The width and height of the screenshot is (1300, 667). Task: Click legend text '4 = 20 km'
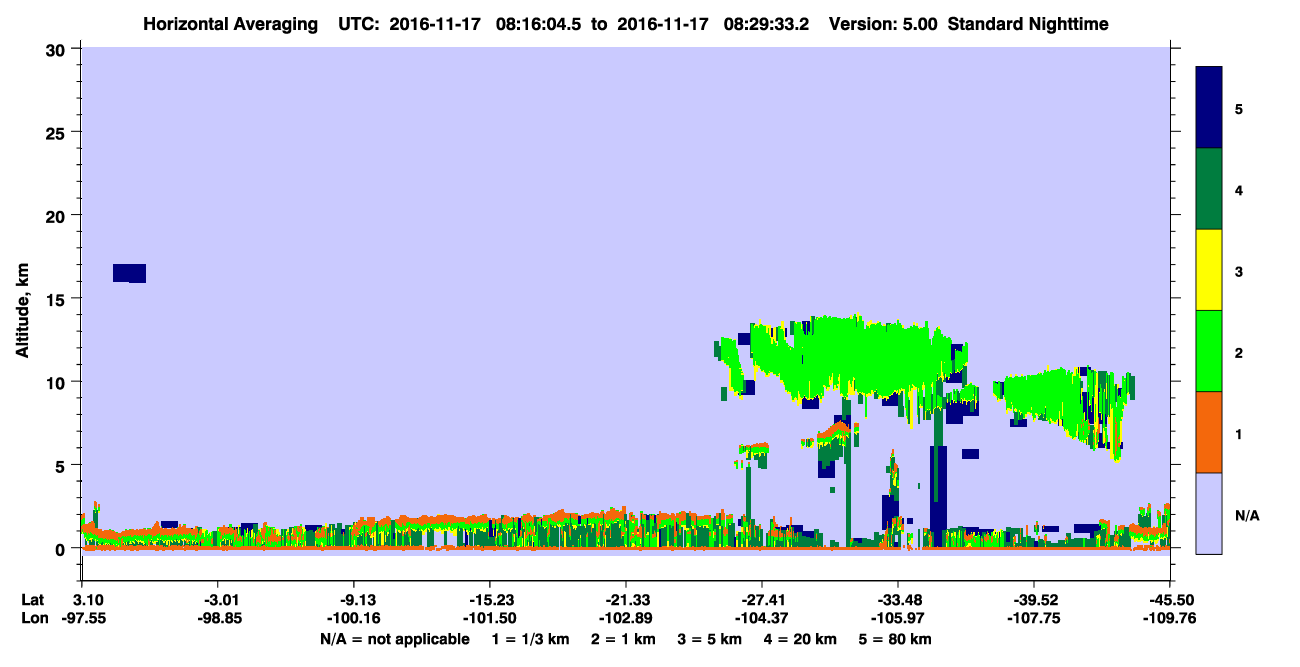click(799, 638)
